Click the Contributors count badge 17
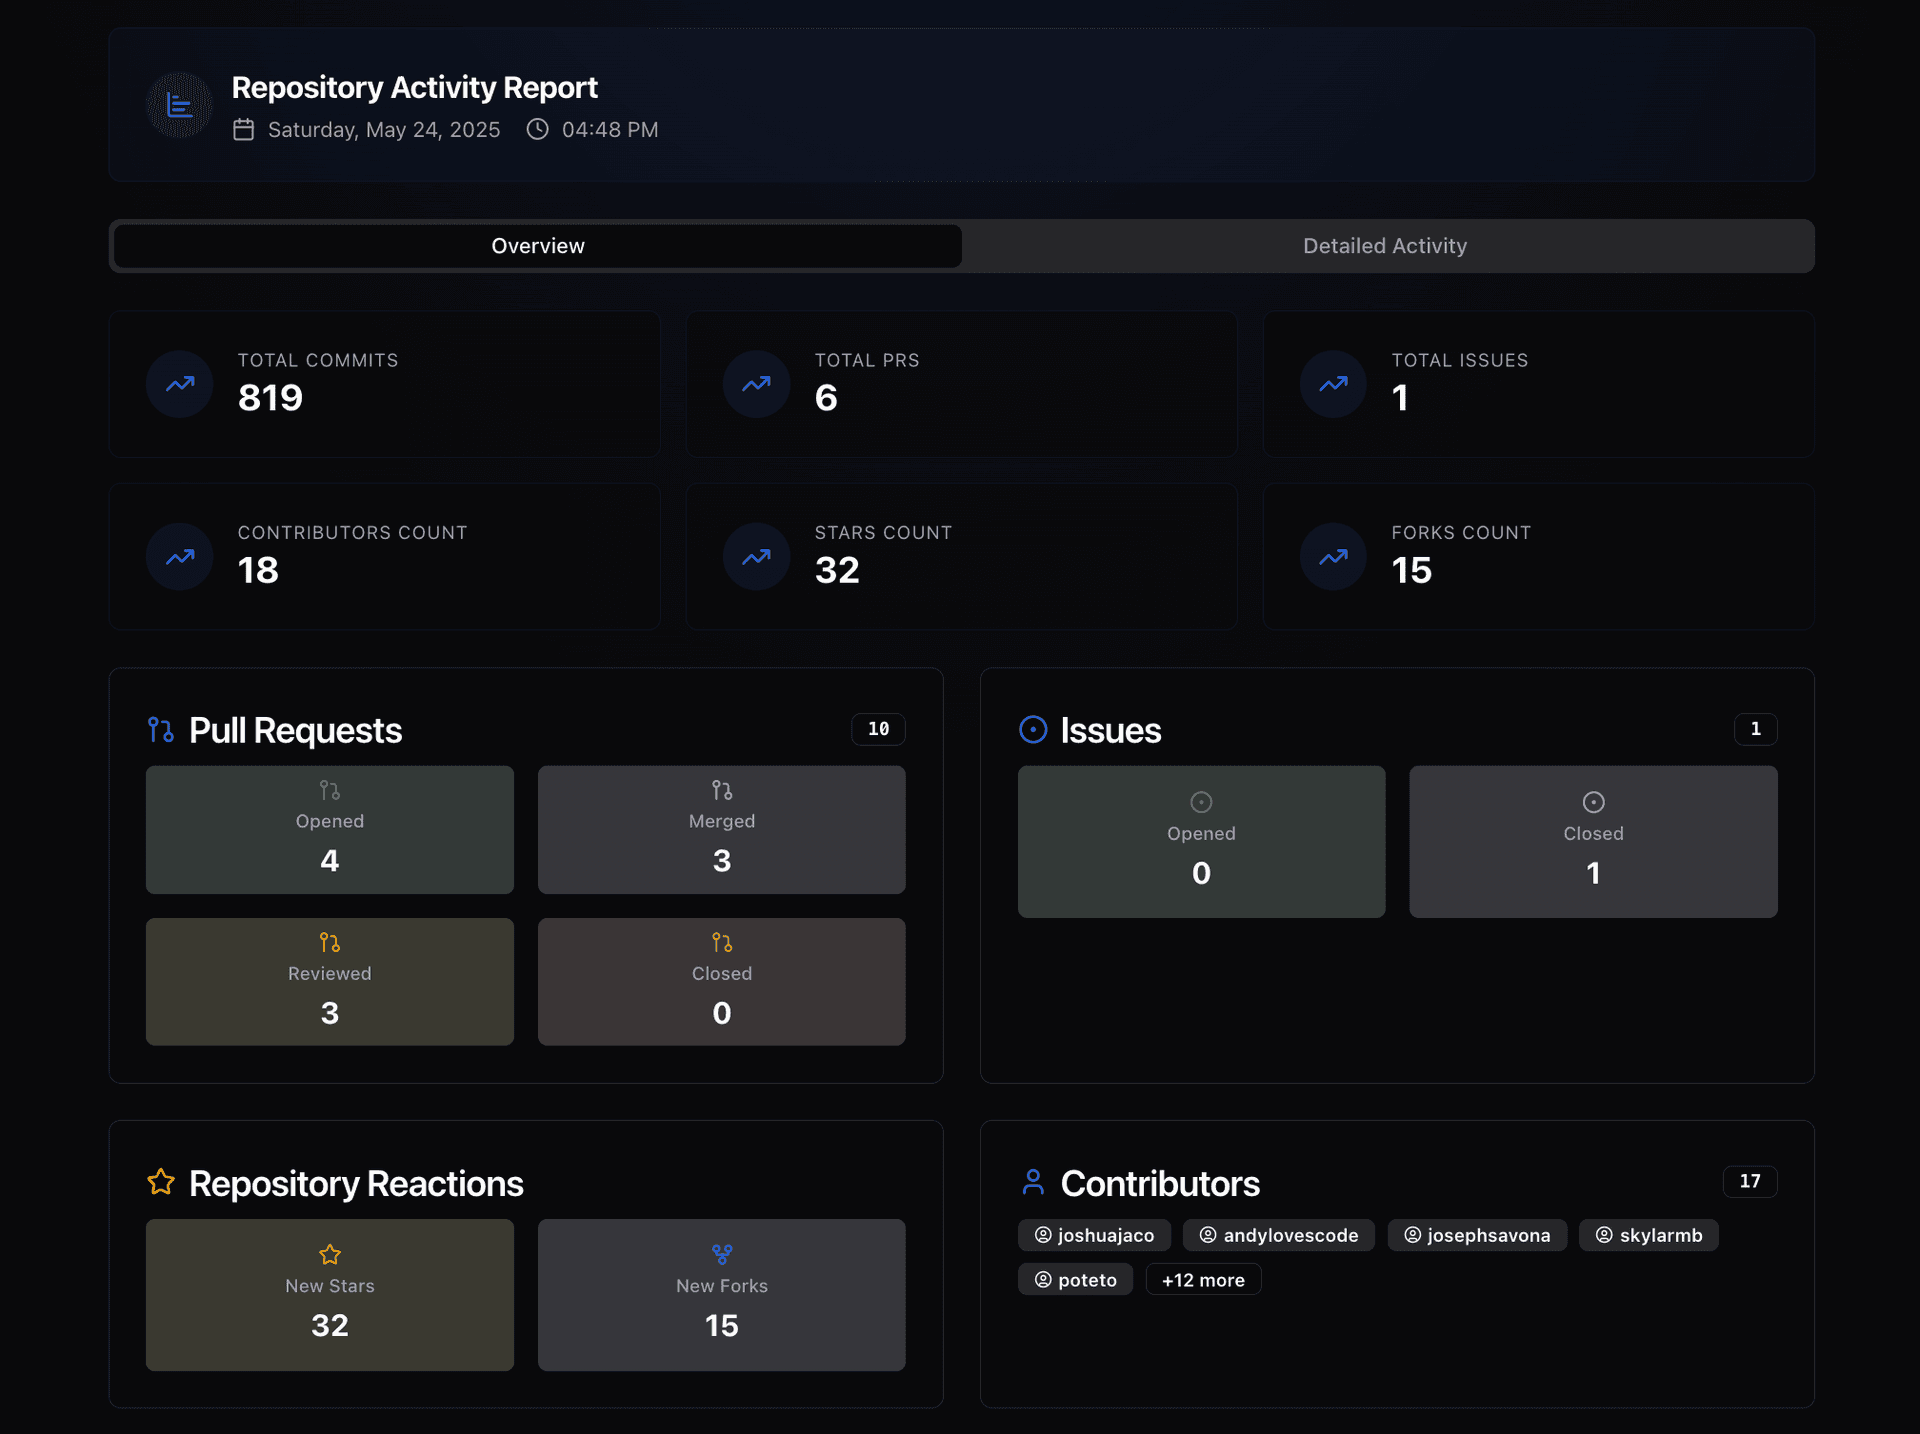 tap(1750, 1181)
